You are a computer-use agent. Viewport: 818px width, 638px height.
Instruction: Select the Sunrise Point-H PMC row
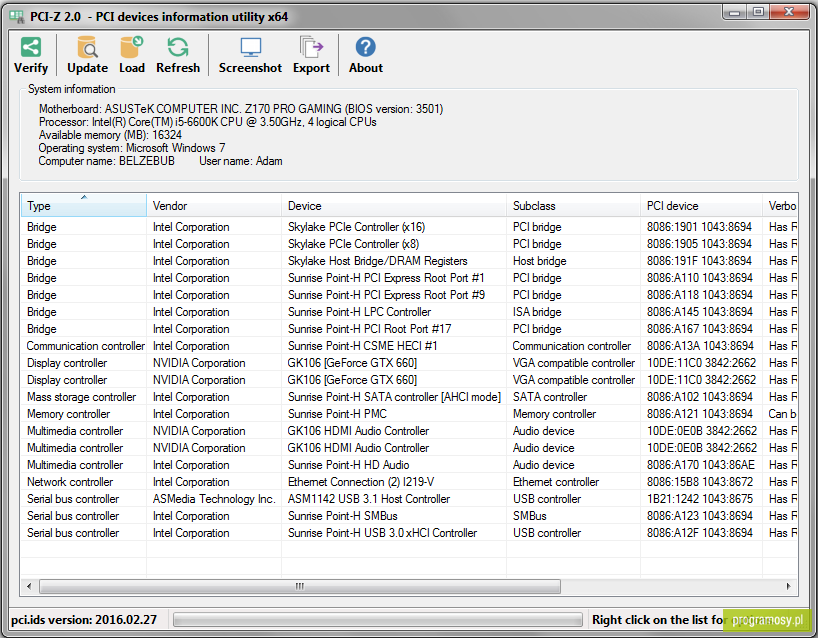(409, 414)
